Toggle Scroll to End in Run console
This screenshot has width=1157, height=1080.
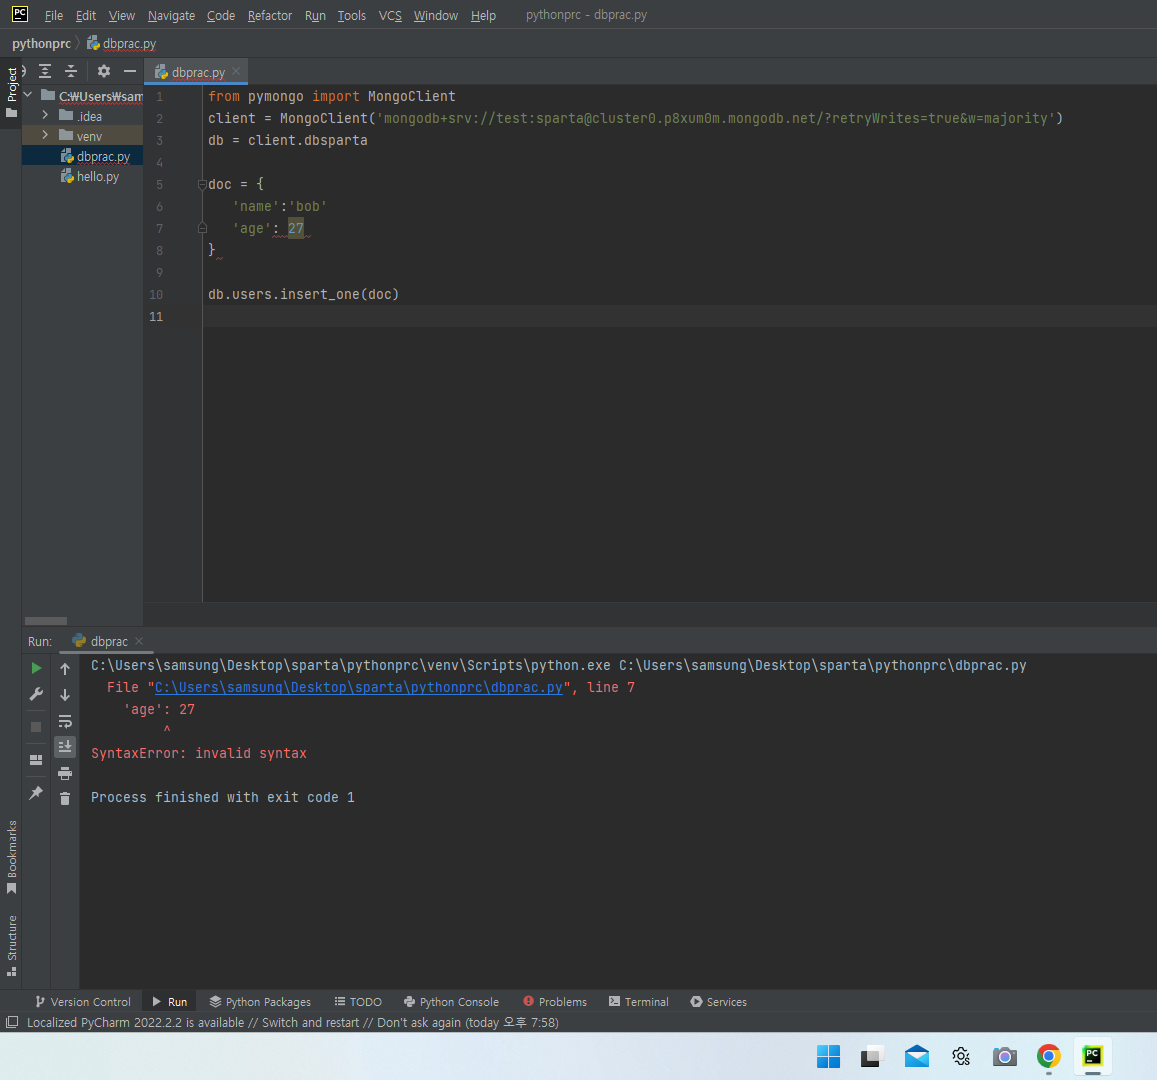(x=65, y=747)
